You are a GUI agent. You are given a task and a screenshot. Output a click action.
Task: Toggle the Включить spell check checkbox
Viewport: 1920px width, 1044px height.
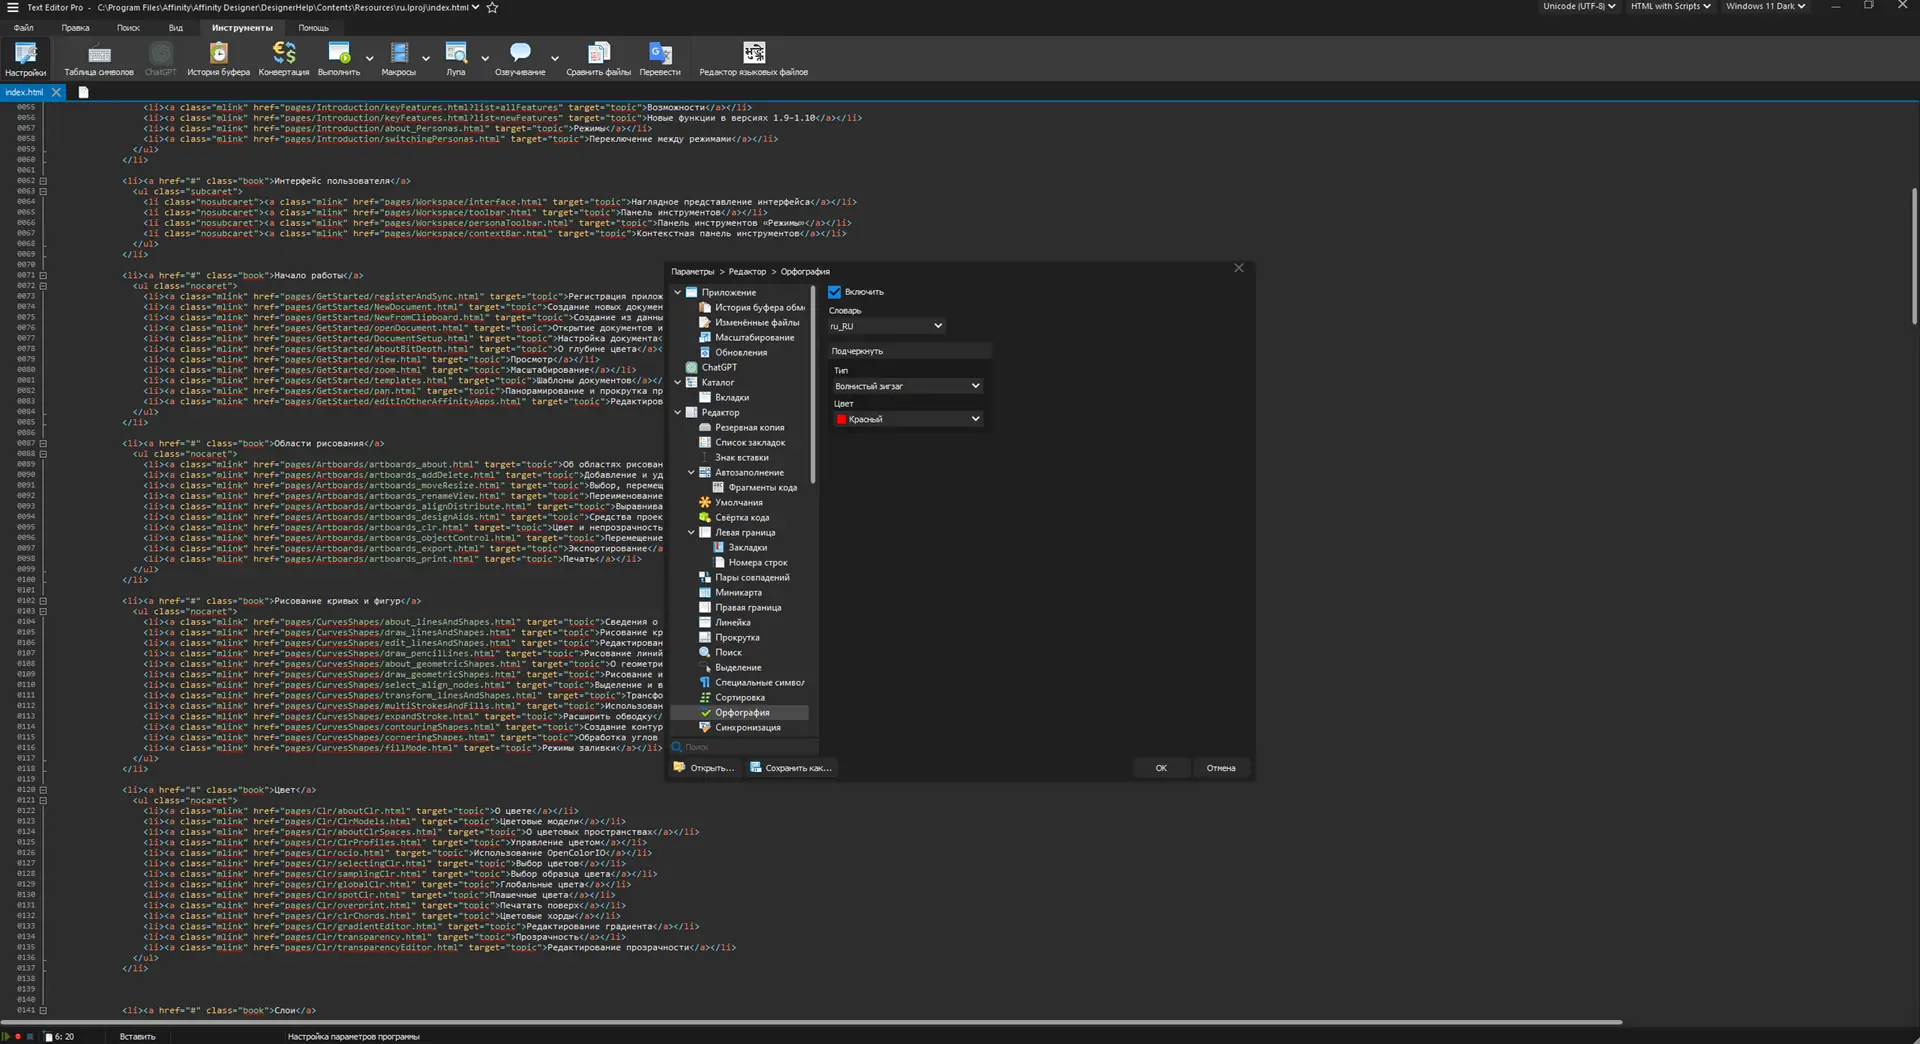pyautogui.click(x=835, y=292)
